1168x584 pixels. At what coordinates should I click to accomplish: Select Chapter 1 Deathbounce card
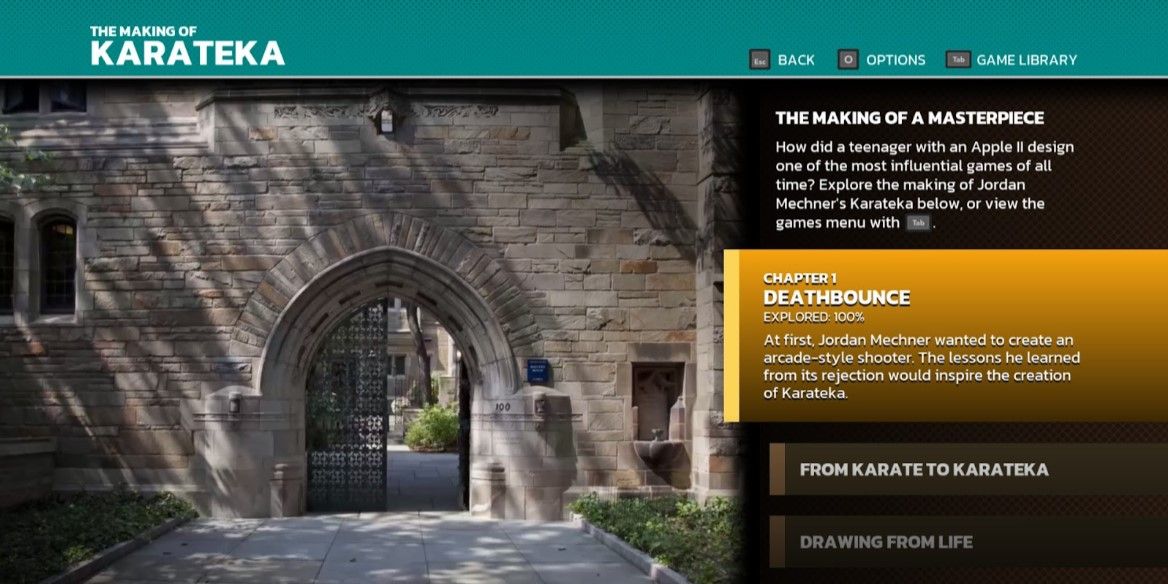[946, 336]
